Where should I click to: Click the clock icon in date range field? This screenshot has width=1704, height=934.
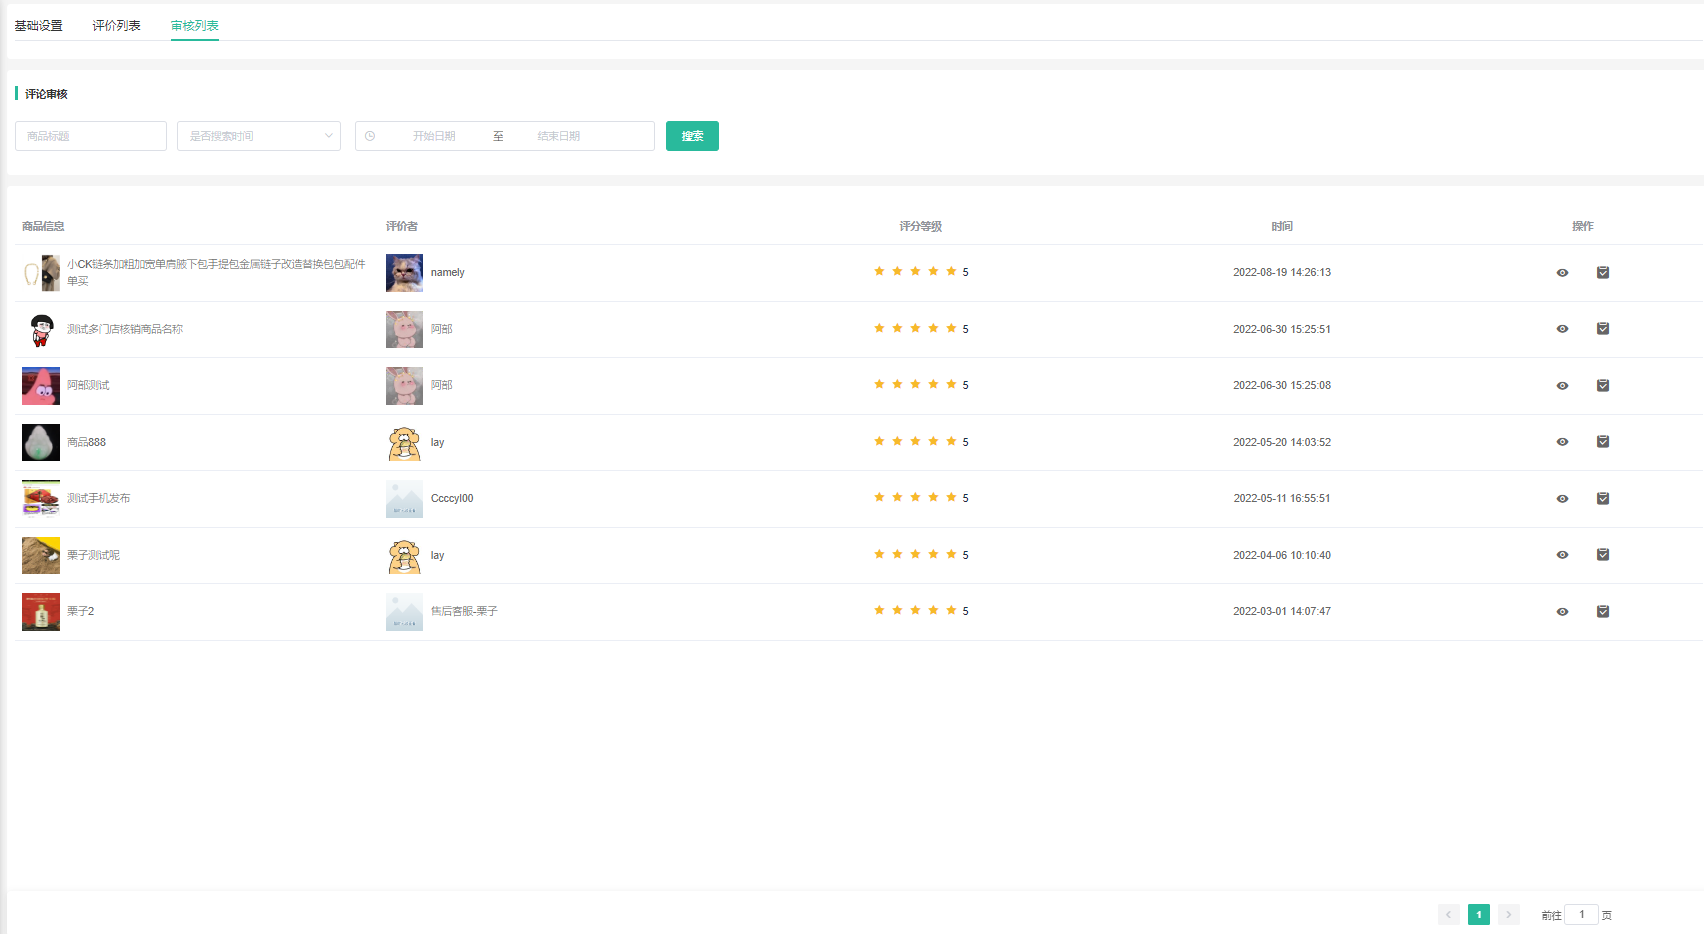pyautogui.click(x=370, y=136)
